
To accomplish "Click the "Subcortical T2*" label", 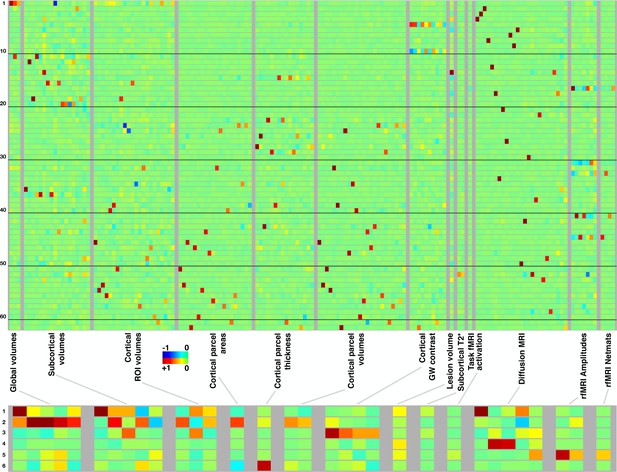I will [461, 362].
